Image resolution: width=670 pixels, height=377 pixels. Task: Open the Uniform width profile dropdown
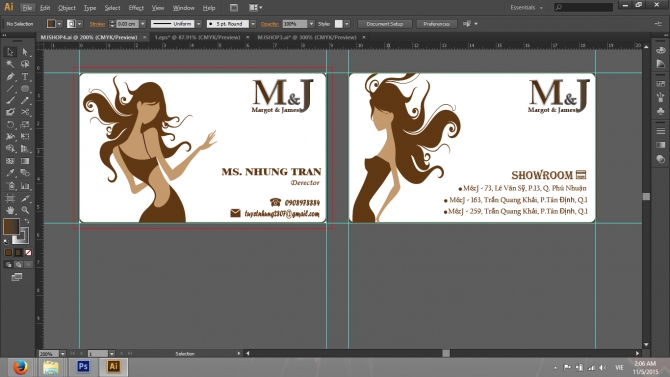tap(198, 24)
